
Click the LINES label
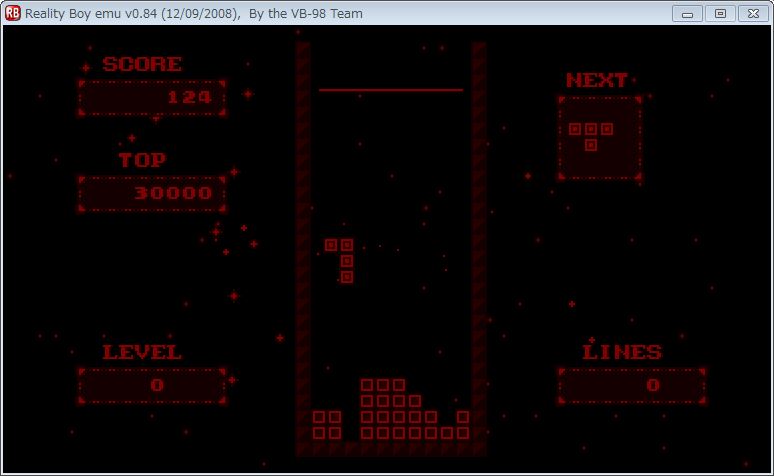622,352
